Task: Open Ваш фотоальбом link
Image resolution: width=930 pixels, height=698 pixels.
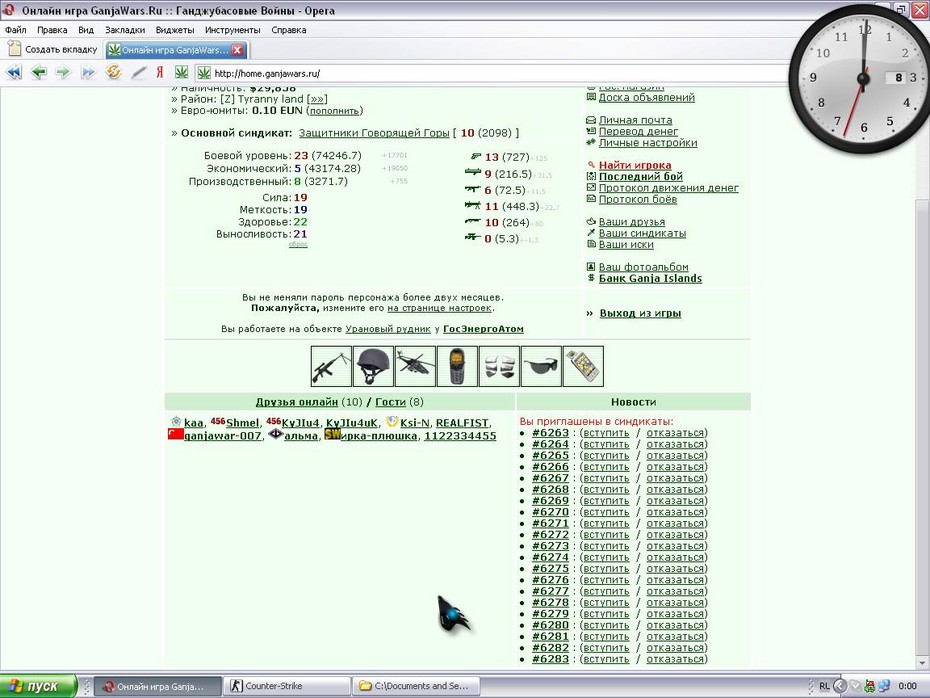Action: click(x=644, y=267)
